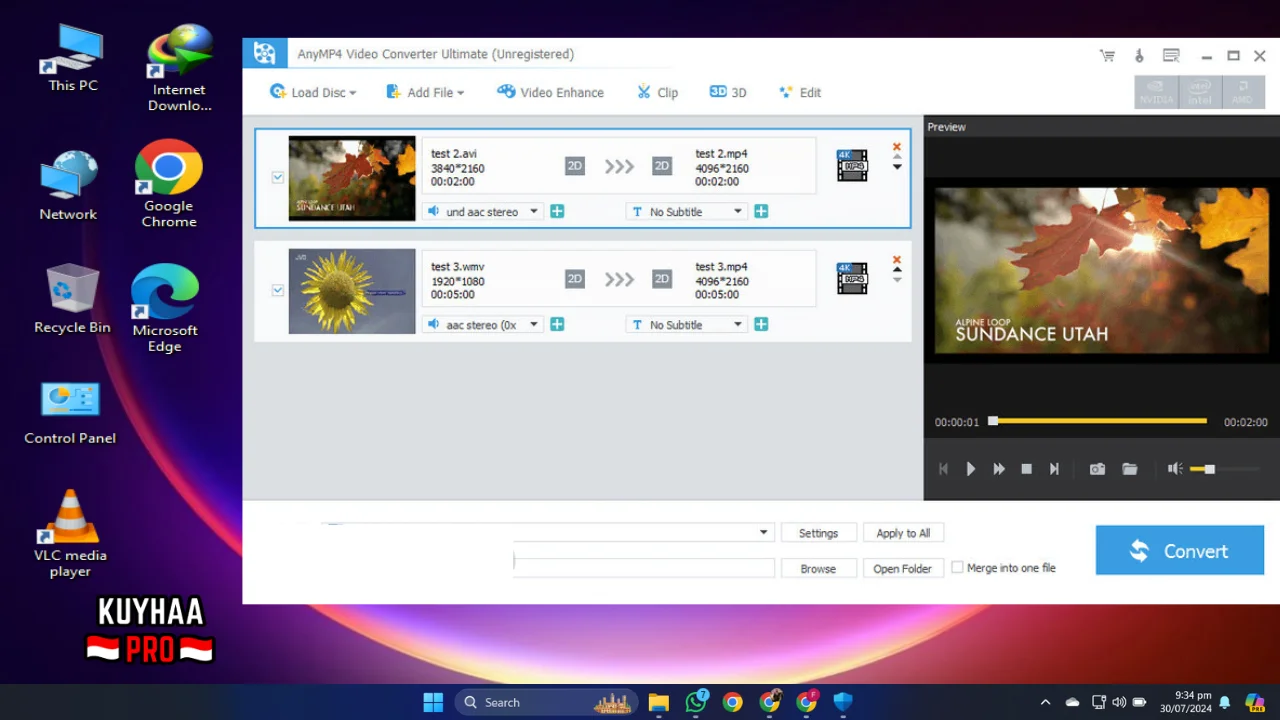This screenshot has width=1280, height=720.
Task: Open Google Chrome desktop shortcut
Action: coord(168,184)
